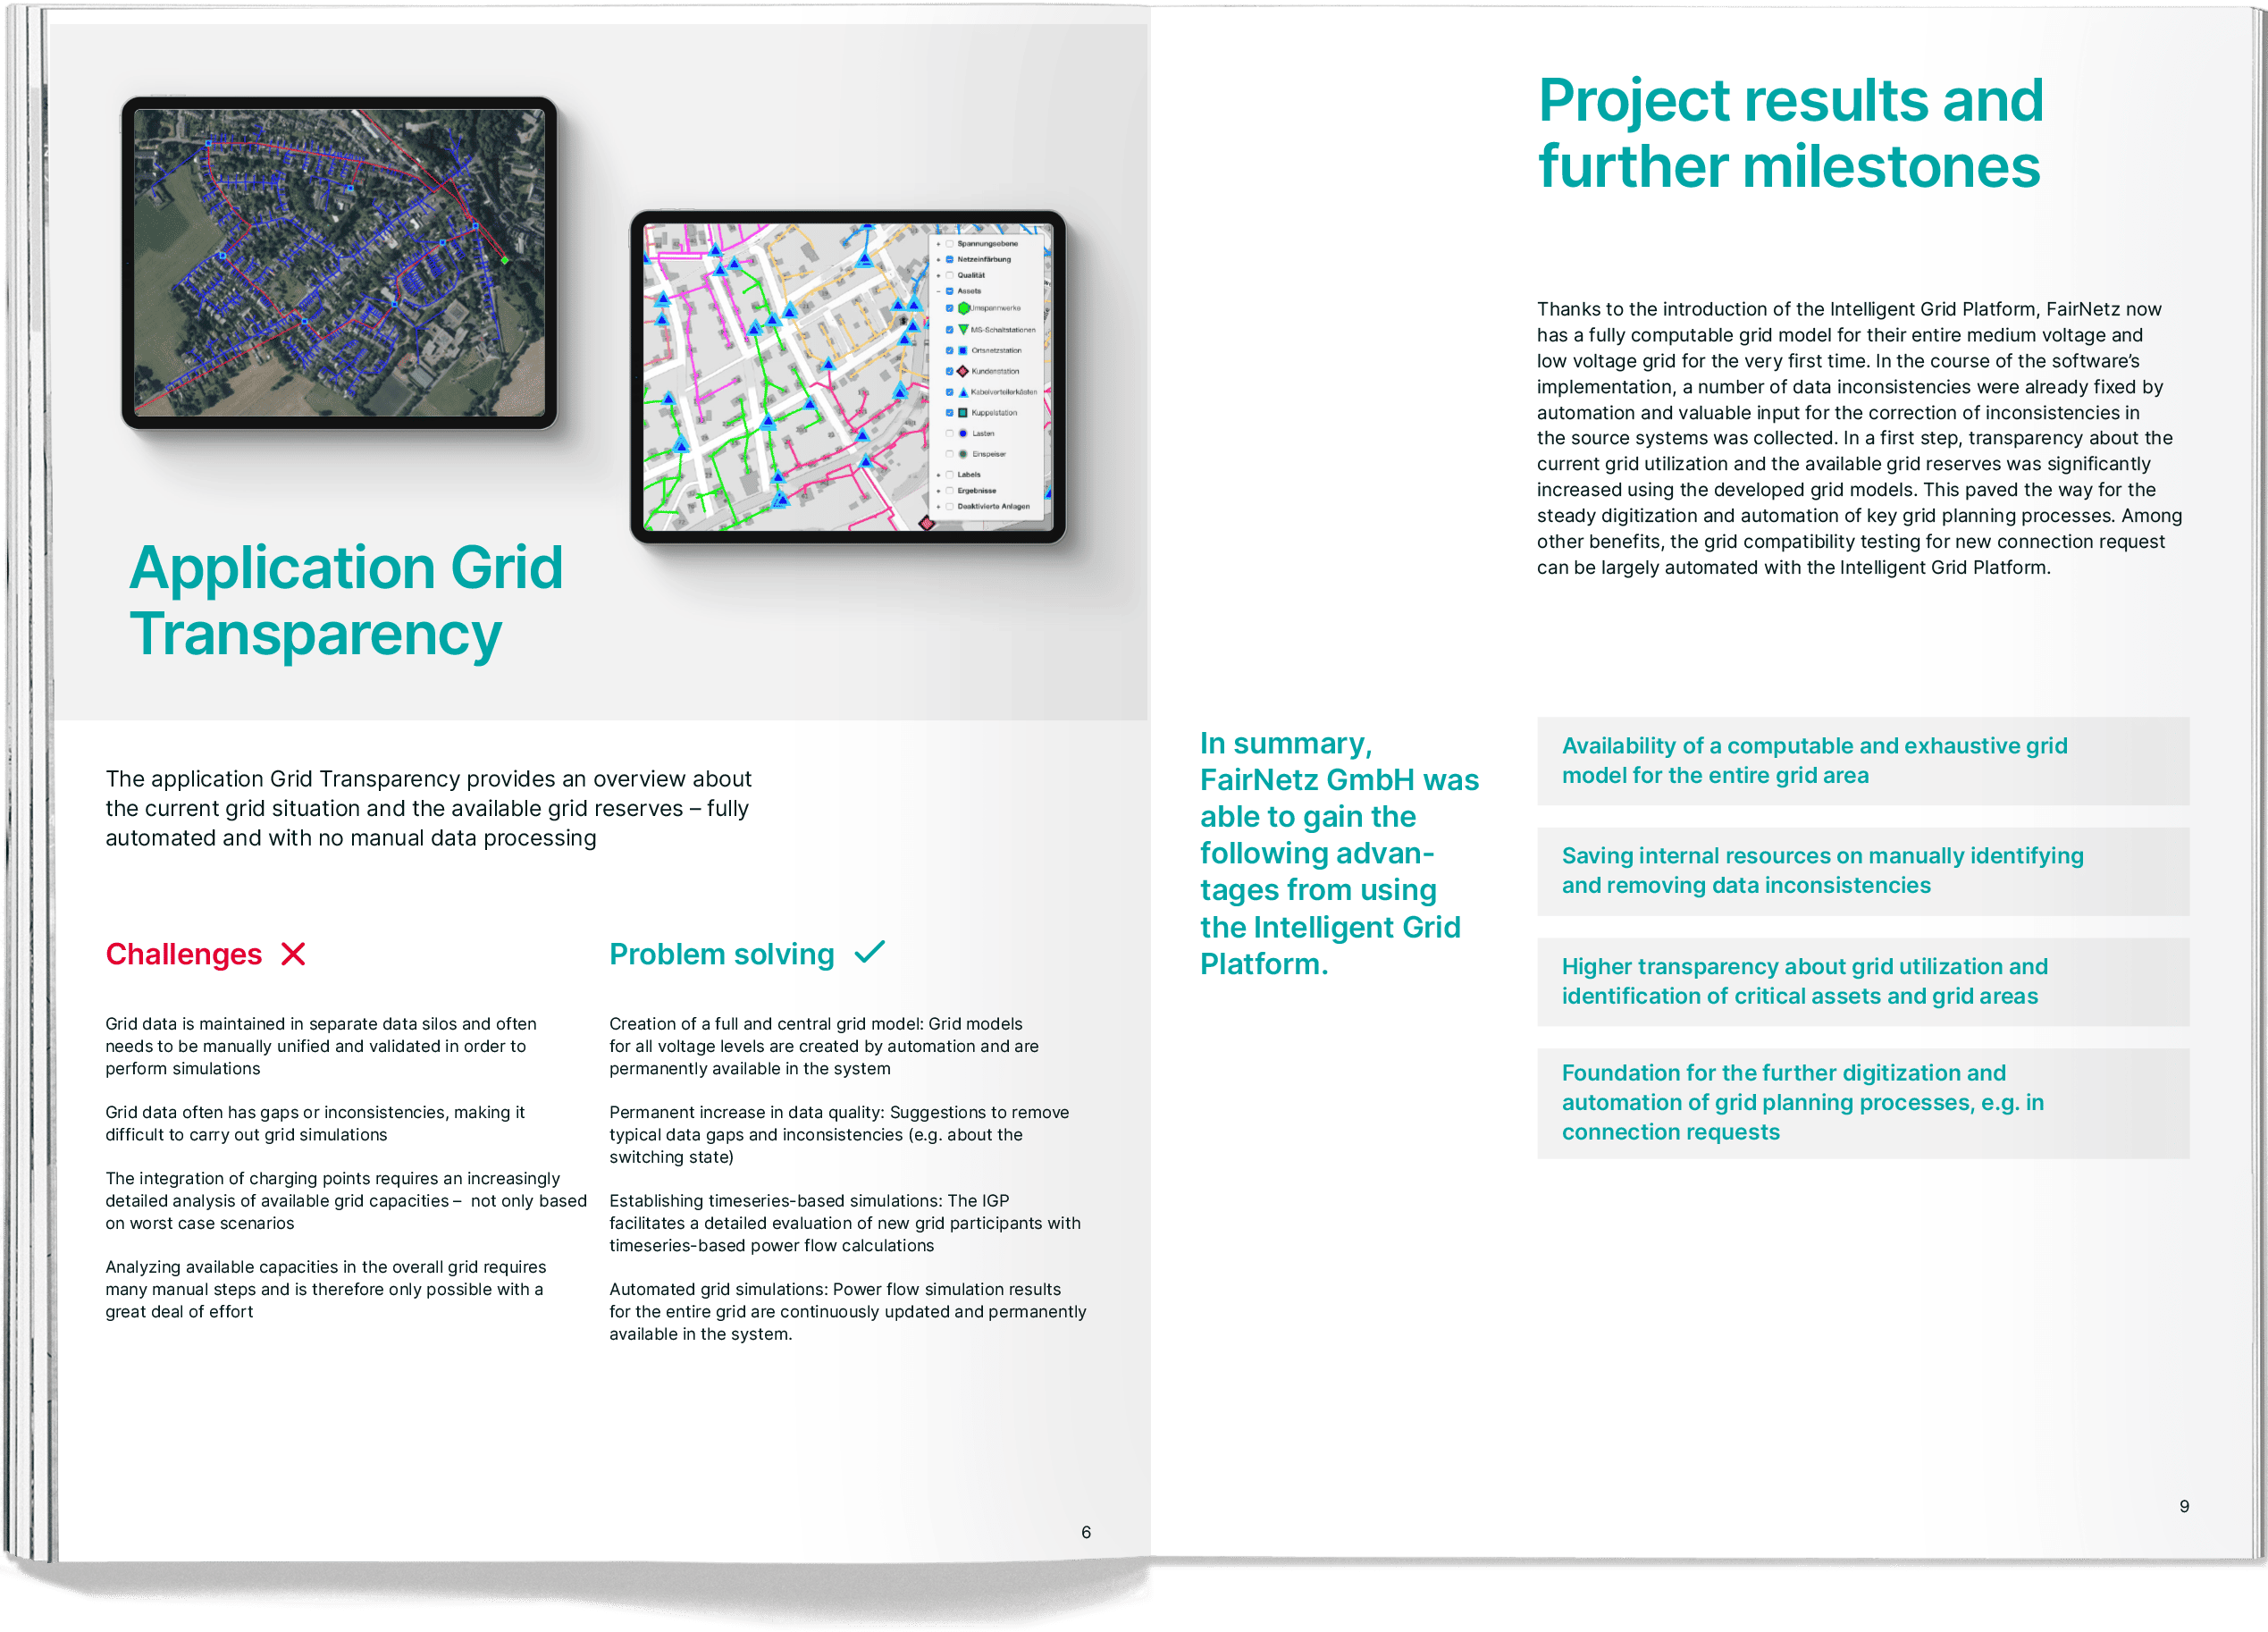Click the MS-Schaltstationen green triangle icon

964,329
